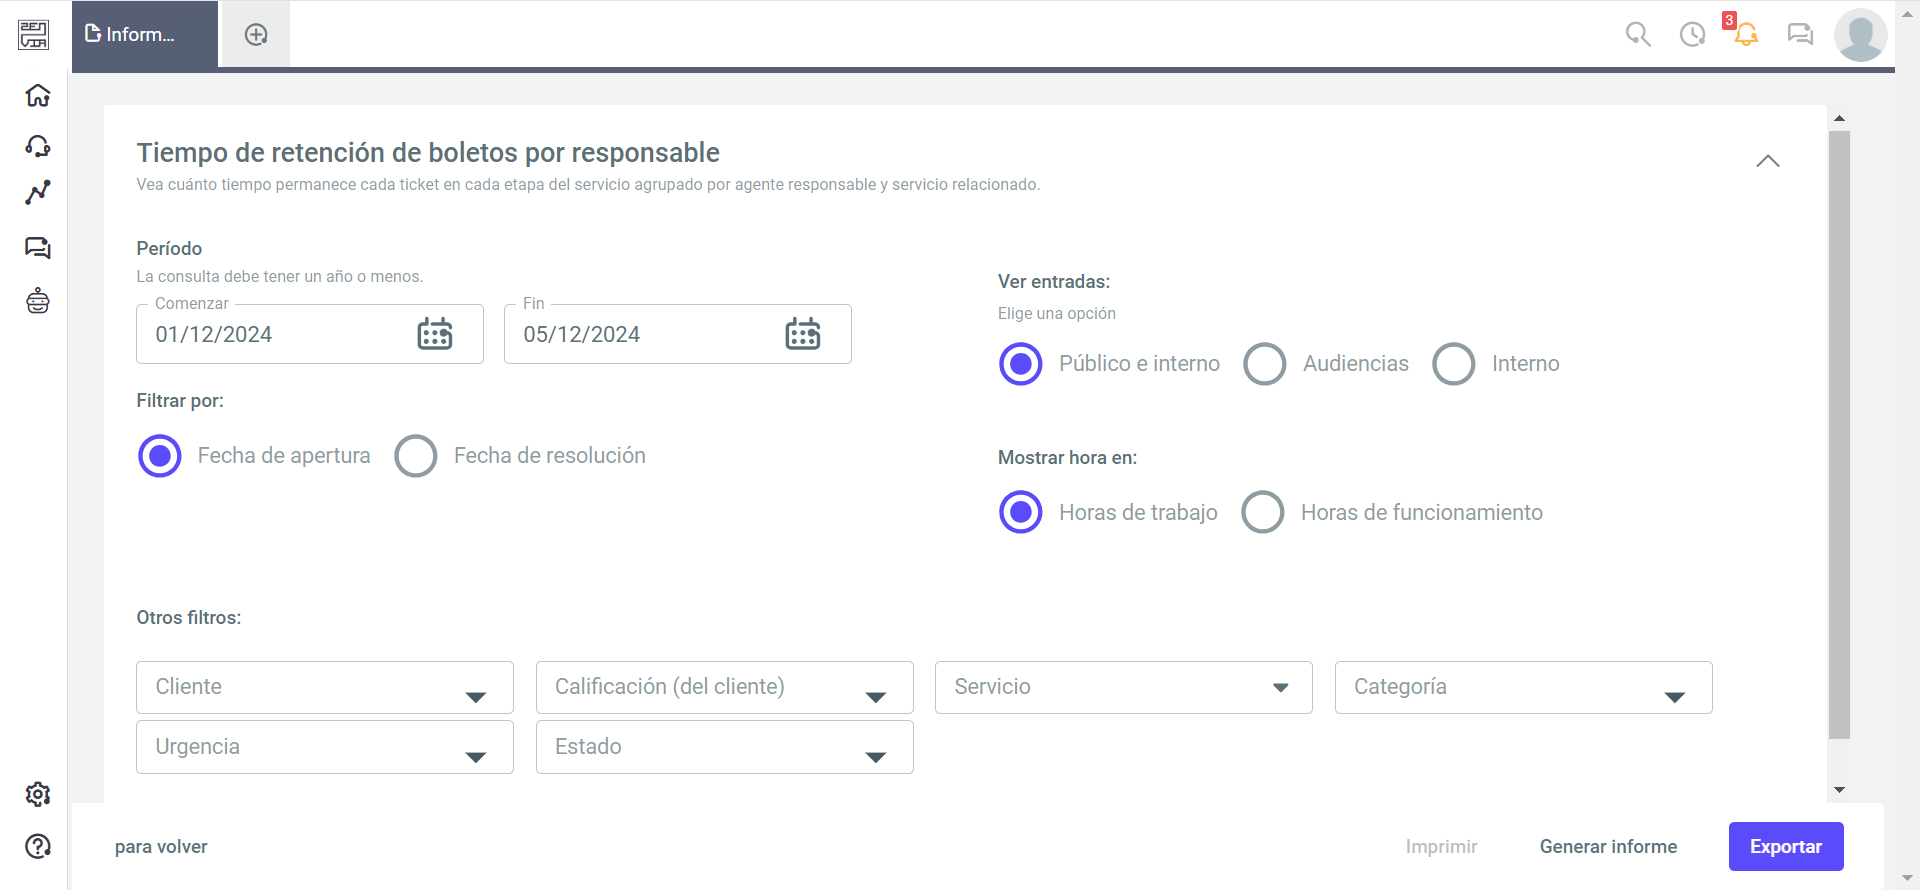Click the scrollbar up arrow
Screen dimensions: 1920x890
[x=1839, y=118]
